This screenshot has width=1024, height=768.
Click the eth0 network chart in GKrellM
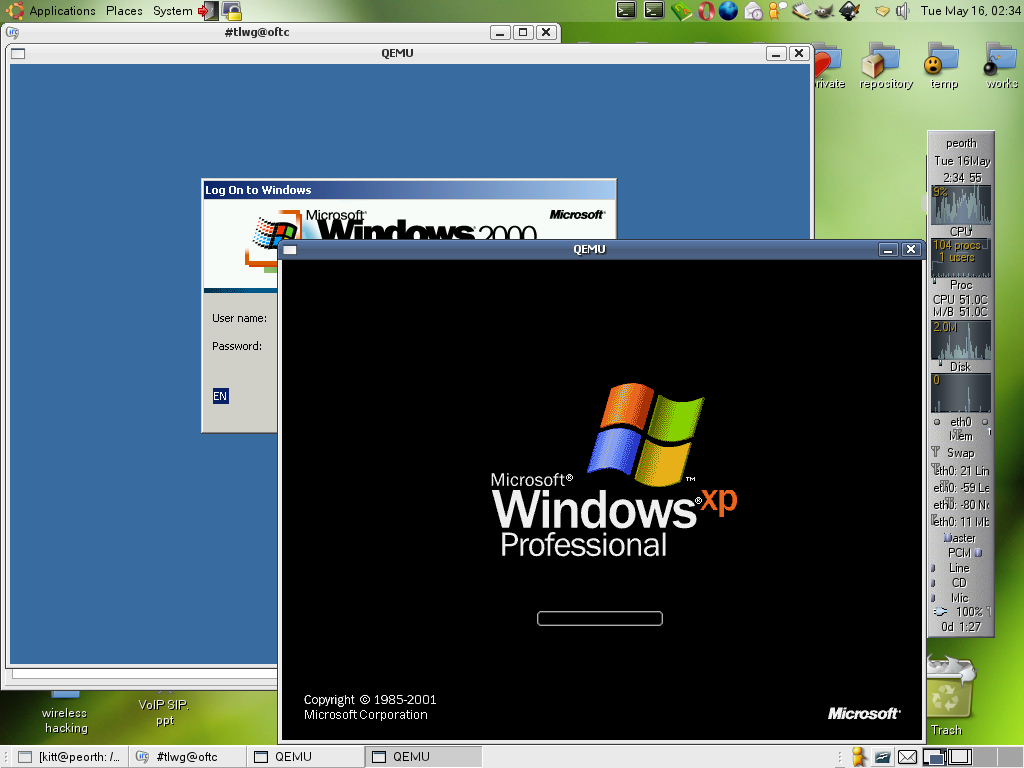[961, 393]
